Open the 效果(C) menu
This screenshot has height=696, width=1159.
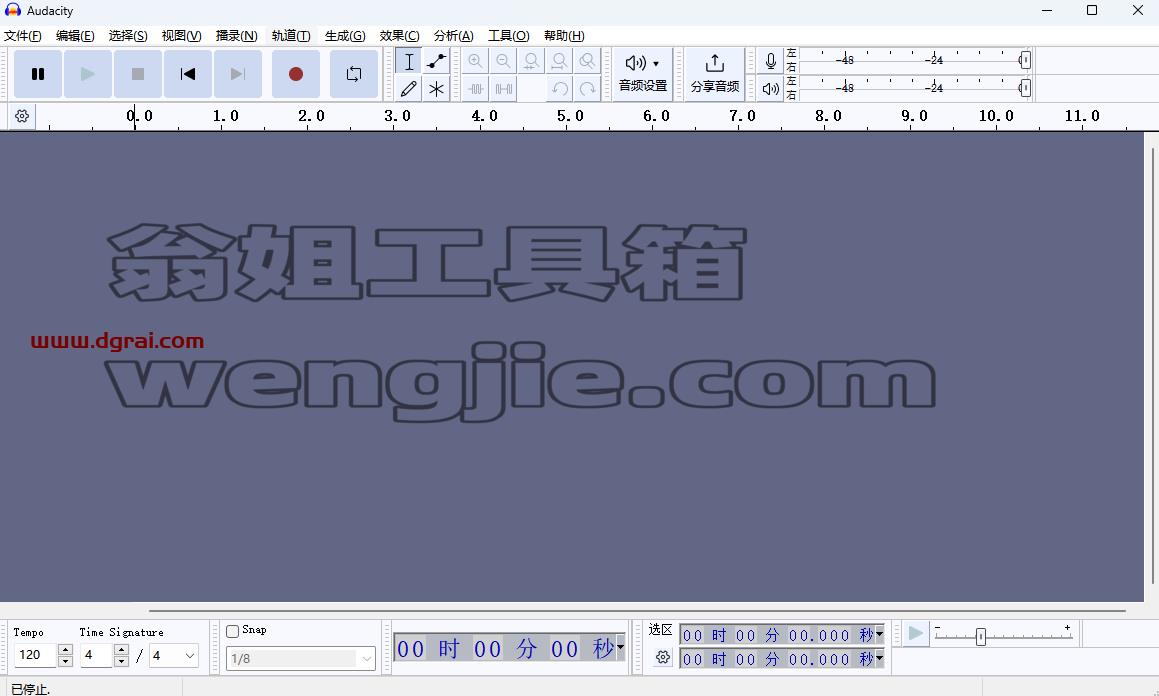400,35
